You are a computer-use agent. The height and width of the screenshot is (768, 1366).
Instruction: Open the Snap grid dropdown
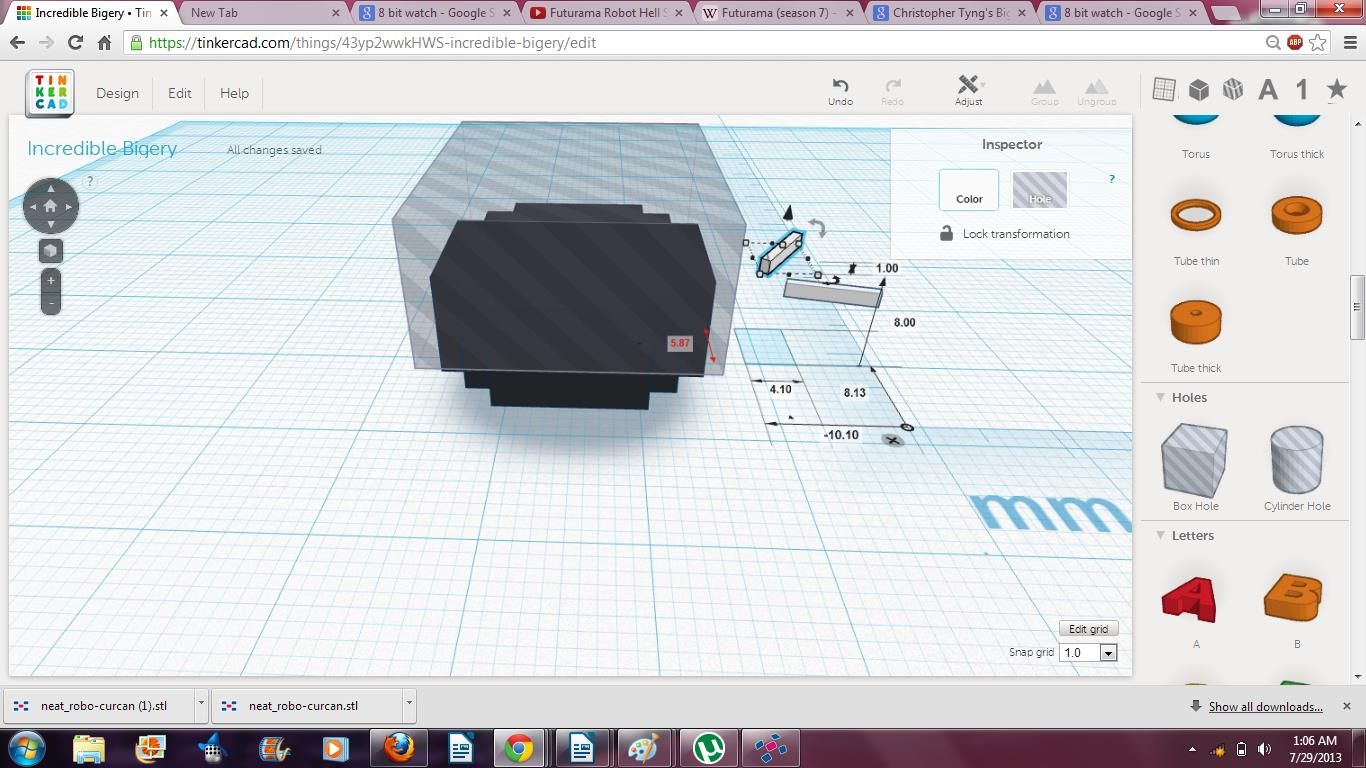[x=1107, y=652]
